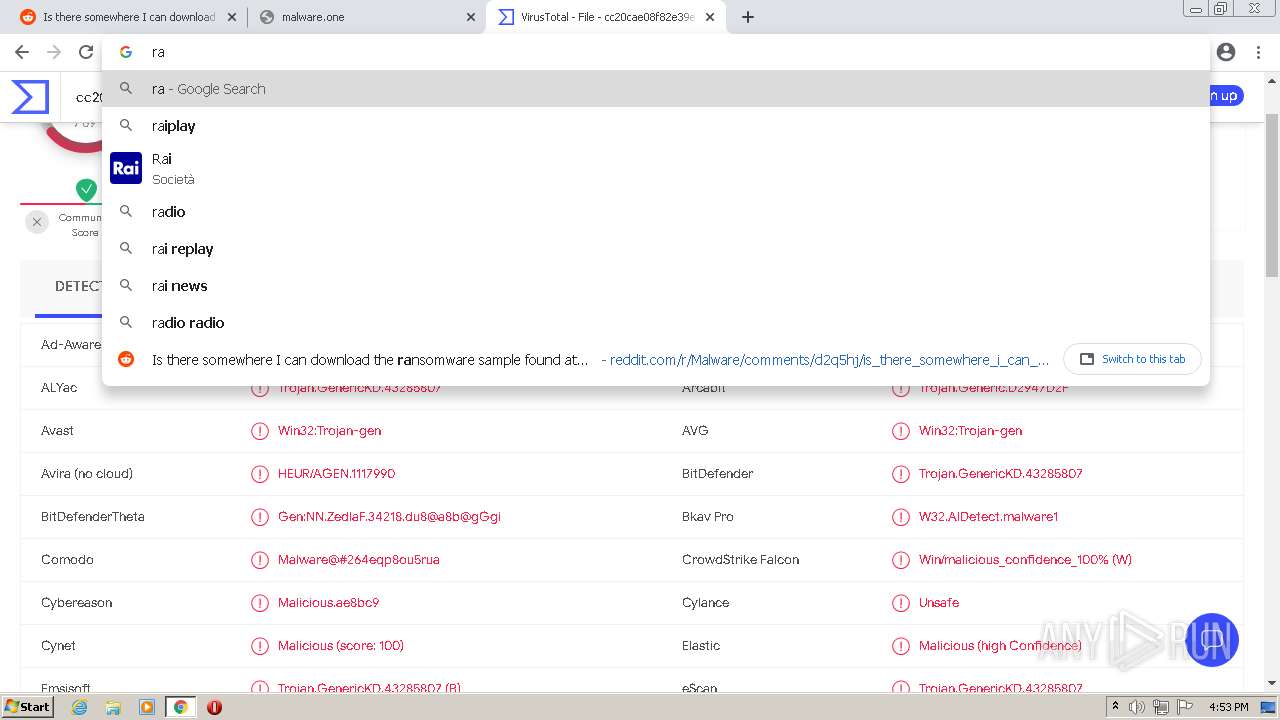Click the CrowdStrike Falcon malicious_confidence result
1280x720 pixels.
pos(1025,560)
